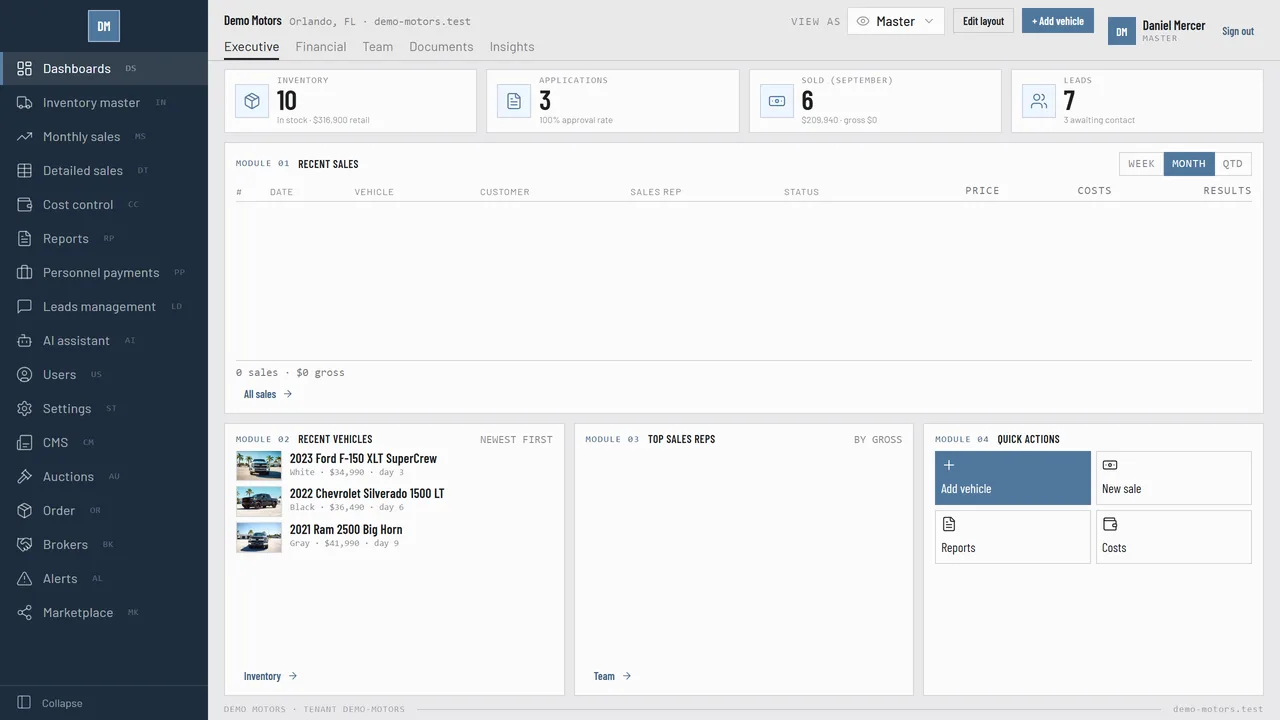Click the Dashboards sidebar icon
Viewport: 1280px width, 720px height.
[x=25, y=69]
